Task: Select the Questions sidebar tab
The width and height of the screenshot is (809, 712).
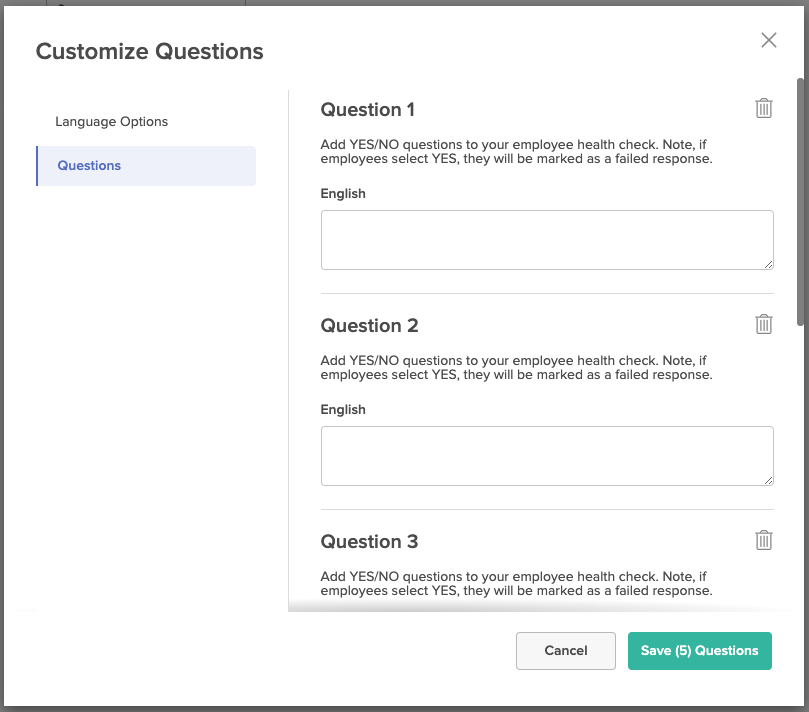Action: pyautogui.click(x=146, y=166)
